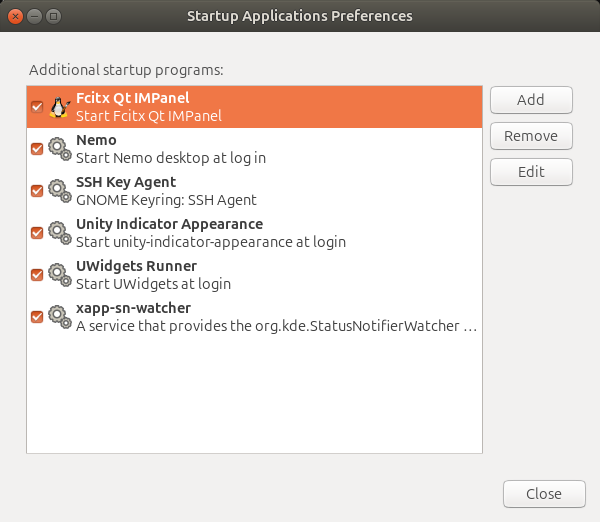Toggle the SSH Key Agent checkbox
600x522 pixels.
37,191
